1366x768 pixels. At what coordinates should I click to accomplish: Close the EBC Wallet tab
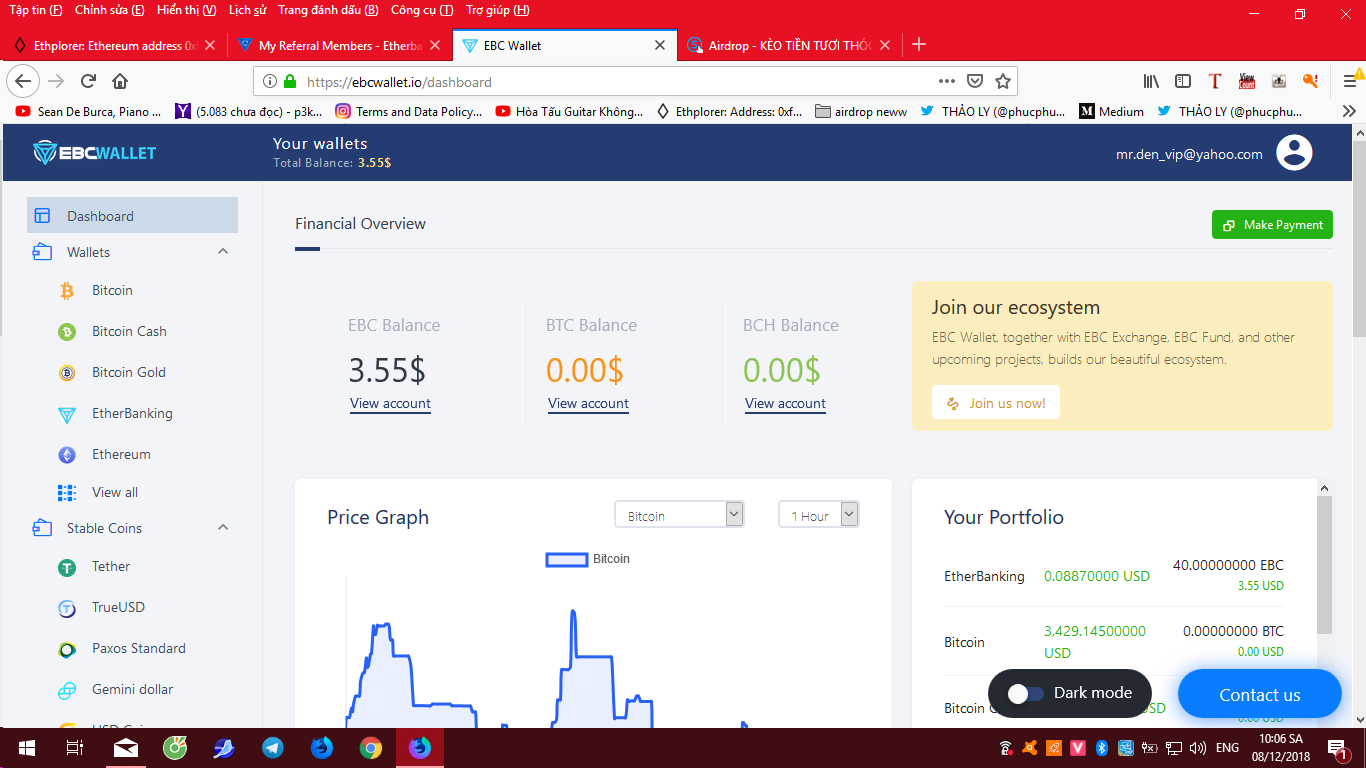point(660,45)
